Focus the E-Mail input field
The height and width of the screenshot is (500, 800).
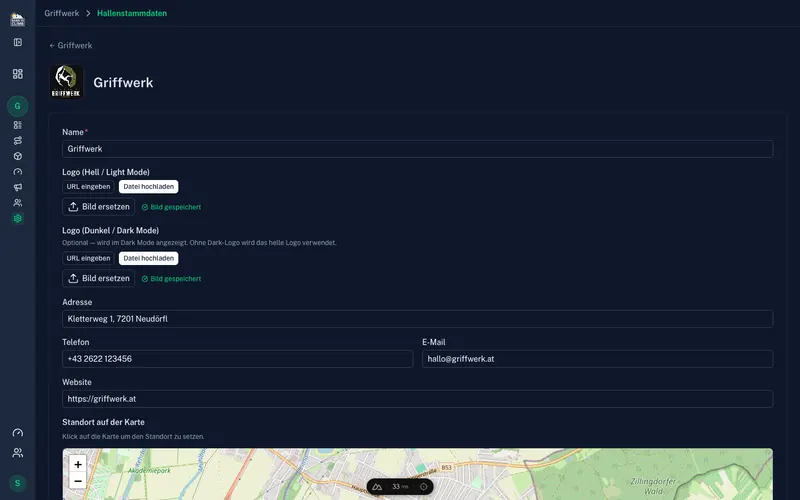coord(597,359)
